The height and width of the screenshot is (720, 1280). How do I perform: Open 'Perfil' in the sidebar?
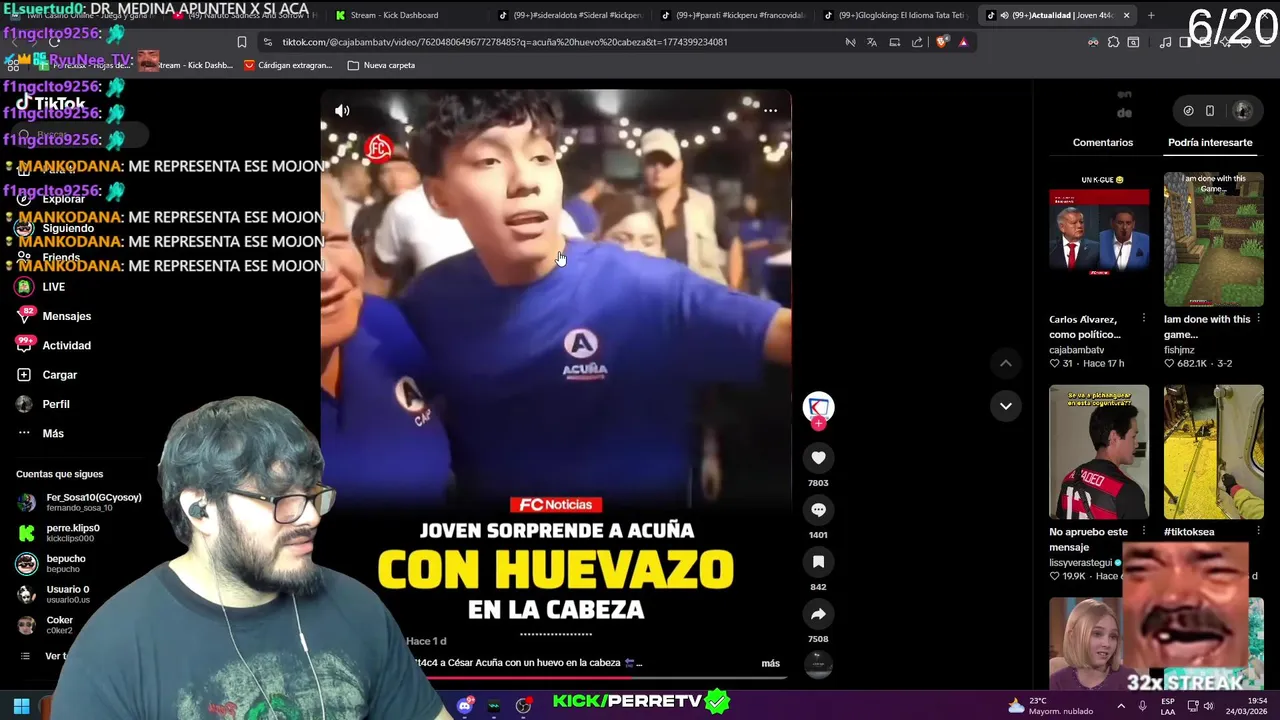[x=56, y=404]
